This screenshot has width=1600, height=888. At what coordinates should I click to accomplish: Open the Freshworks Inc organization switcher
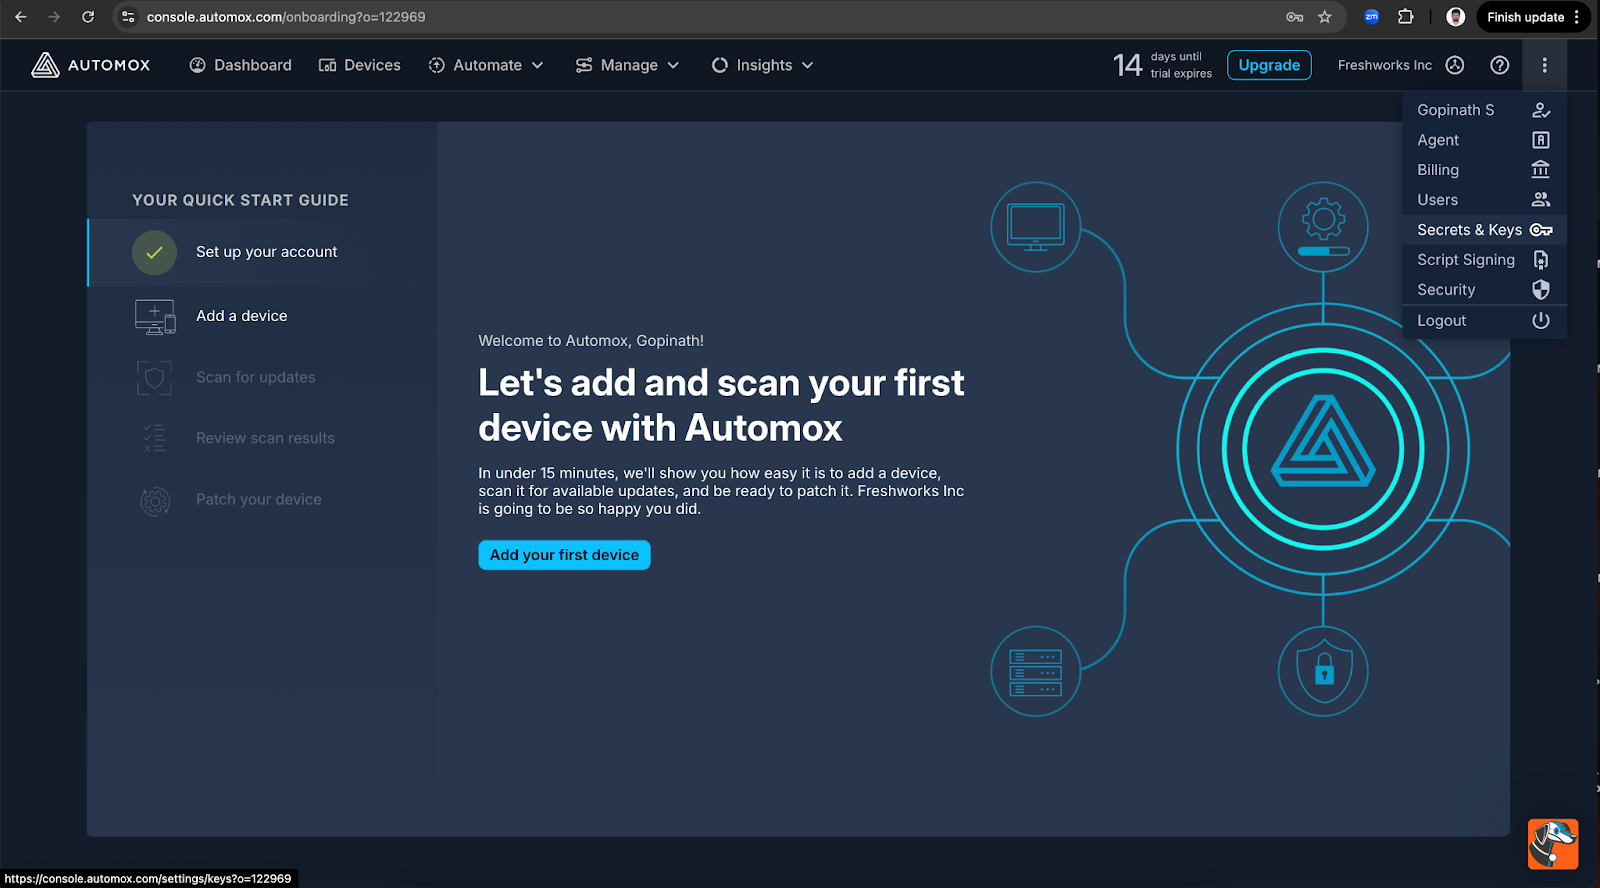point(1400,65)
